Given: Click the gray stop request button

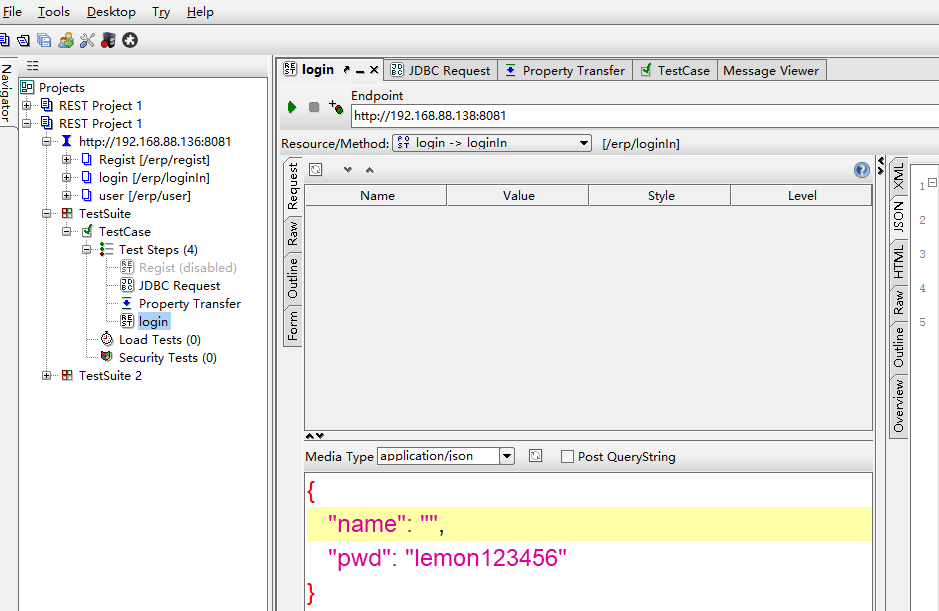Looking at the screenshot, I should pos(314,107).
